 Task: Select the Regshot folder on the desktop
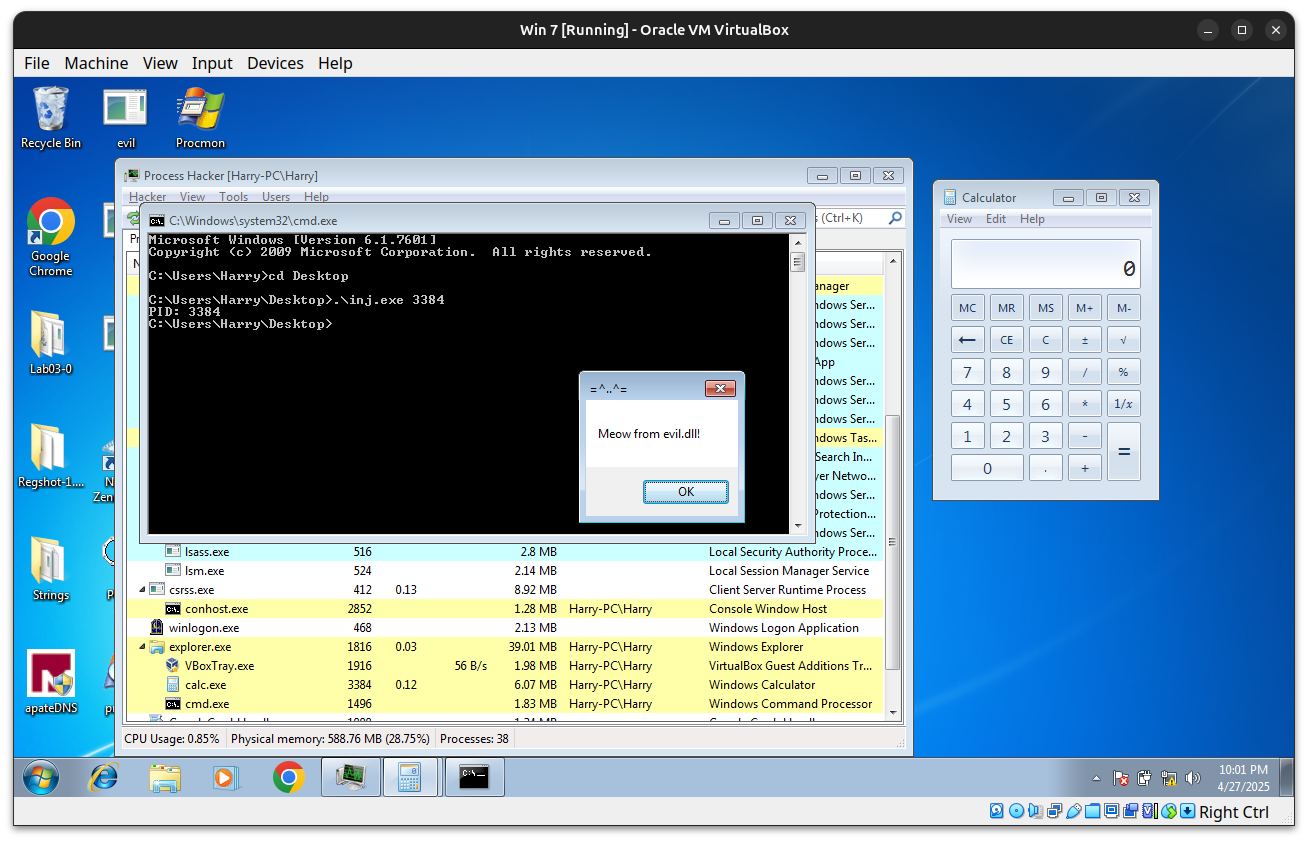50,456
